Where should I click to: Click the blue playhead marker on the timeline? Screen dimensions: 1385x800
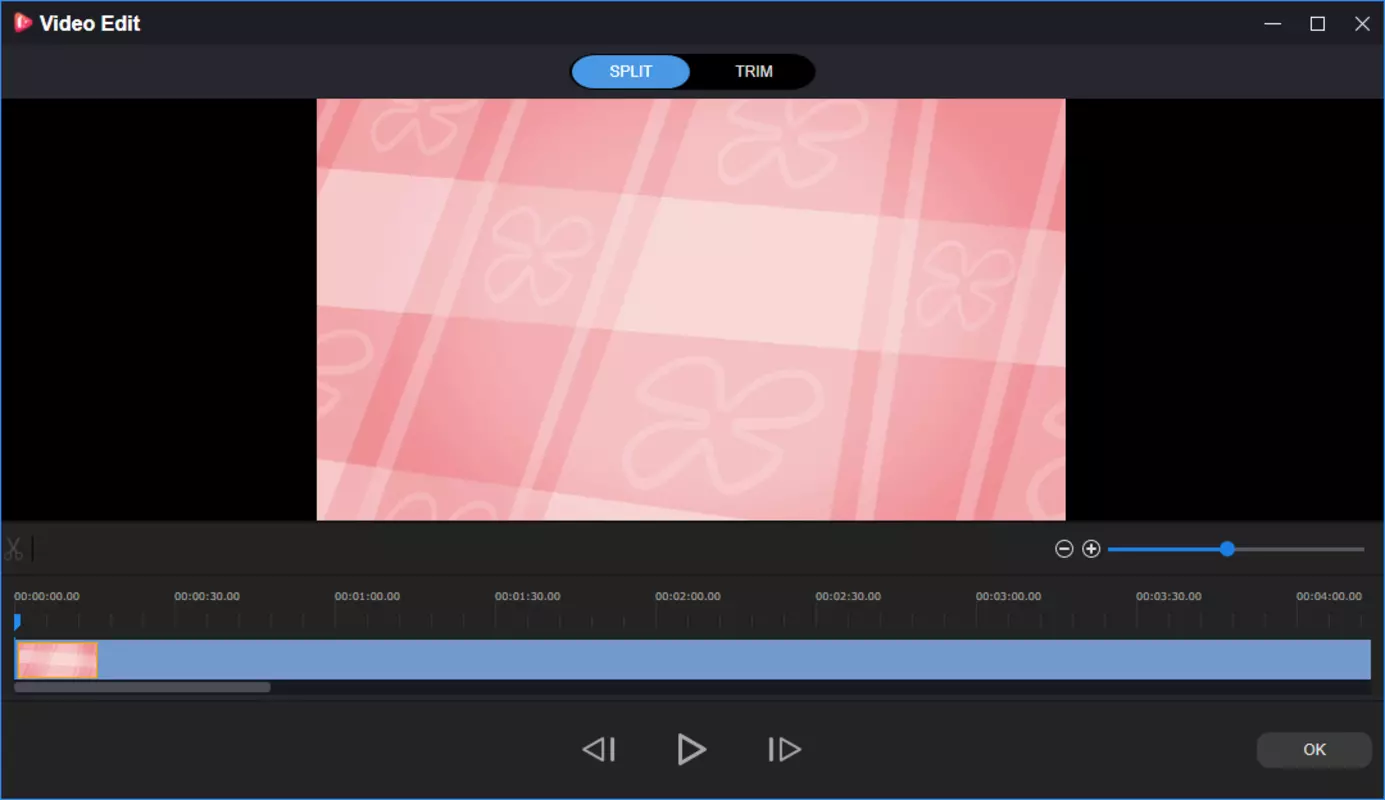tap(17, 622)
